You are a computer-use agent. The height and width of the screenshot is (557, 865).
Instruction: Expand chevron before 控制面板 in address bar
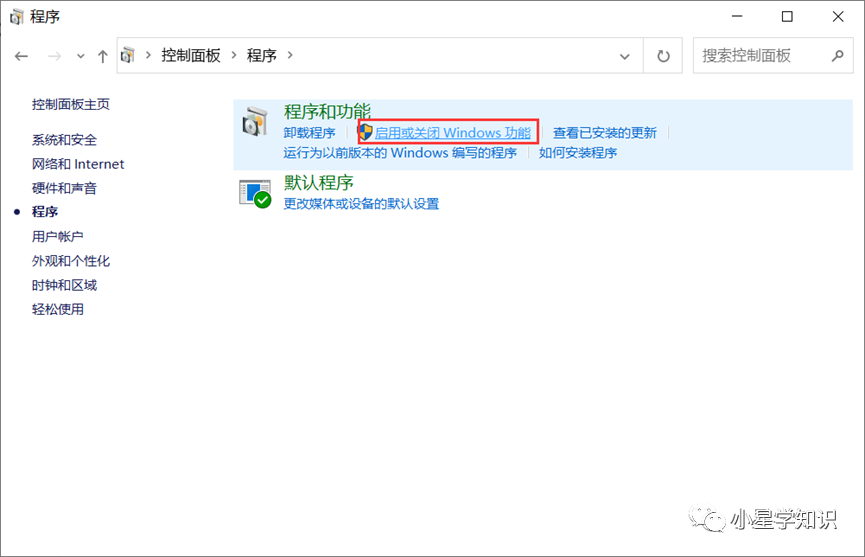click(x=148, y=55)
